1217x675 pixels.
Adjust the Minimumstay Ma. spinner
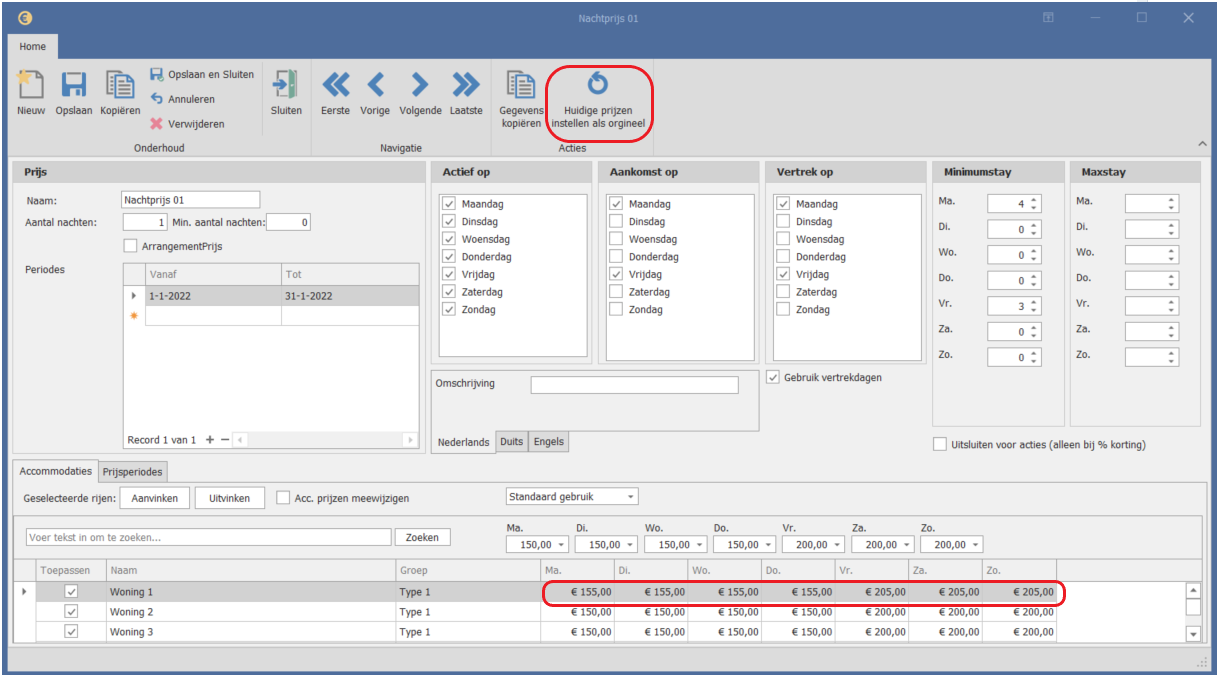1034,204
